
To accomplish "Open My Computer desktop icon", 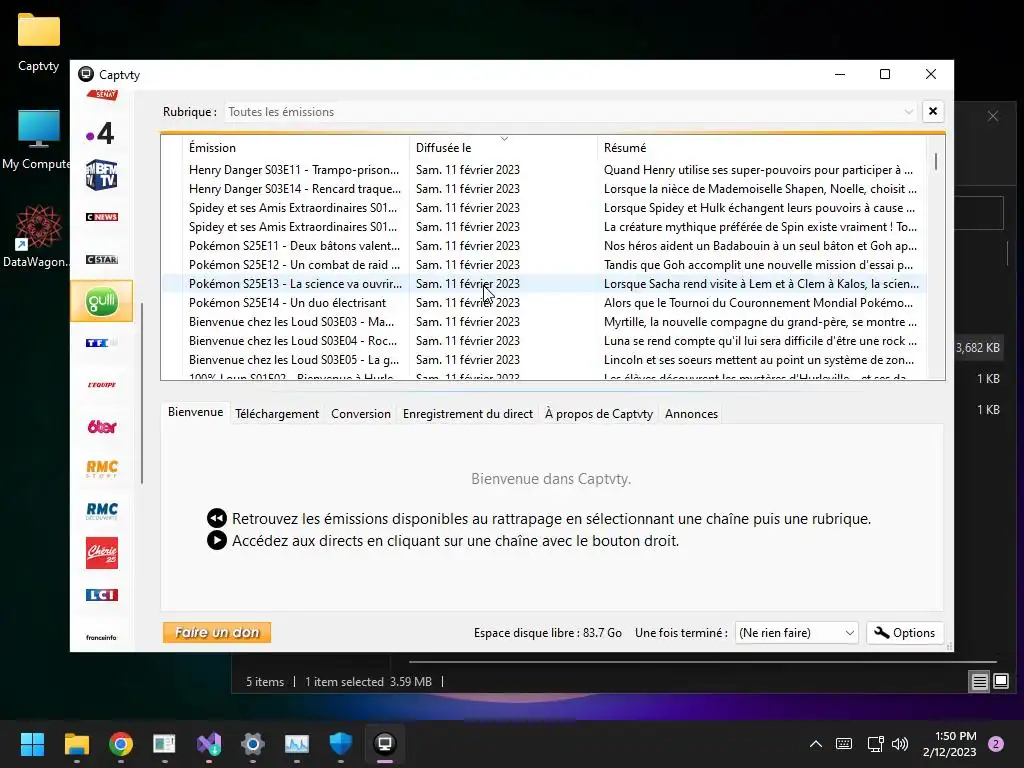I will 37,139.
